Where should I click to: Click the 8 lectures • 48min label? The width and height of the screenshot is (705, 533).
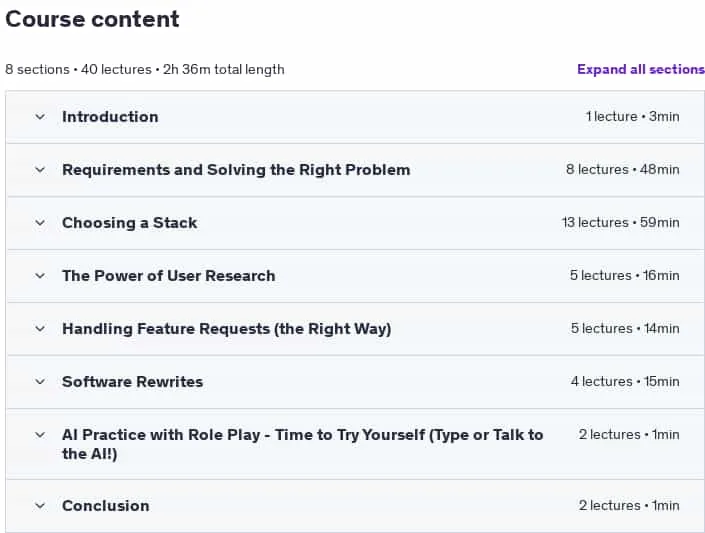pos(623,170)
